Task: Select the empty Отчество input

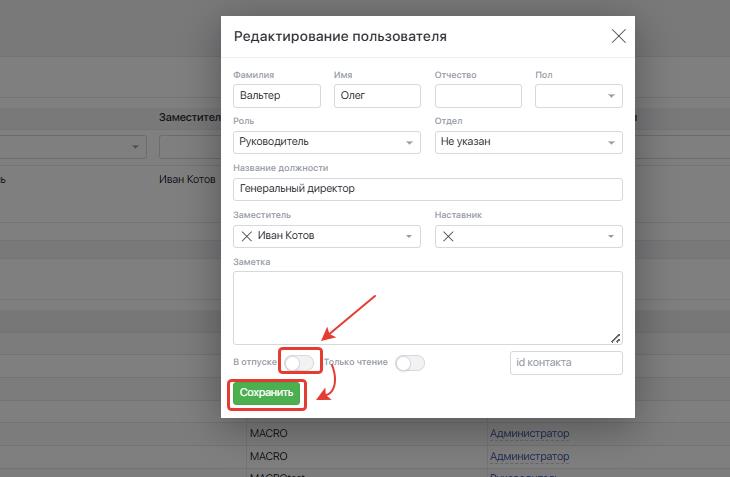Action: tap(478, 96)
